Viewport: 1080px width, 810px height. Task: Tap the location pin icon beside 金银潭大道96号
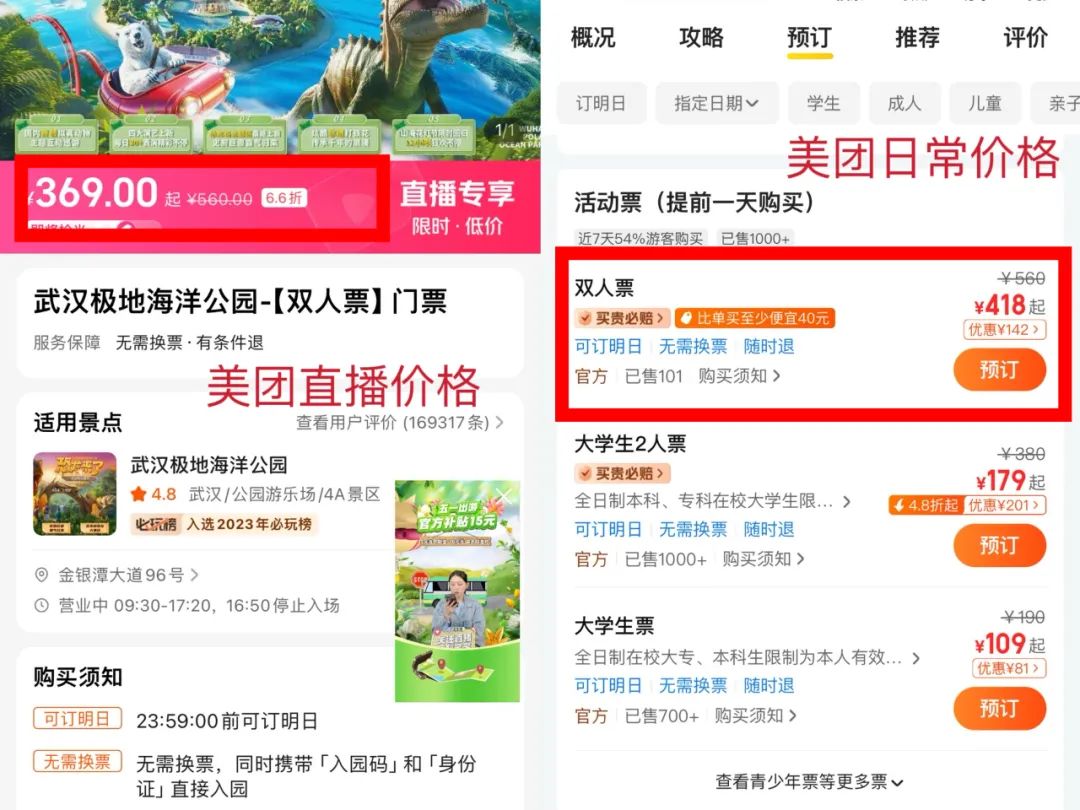click(41, 574)
